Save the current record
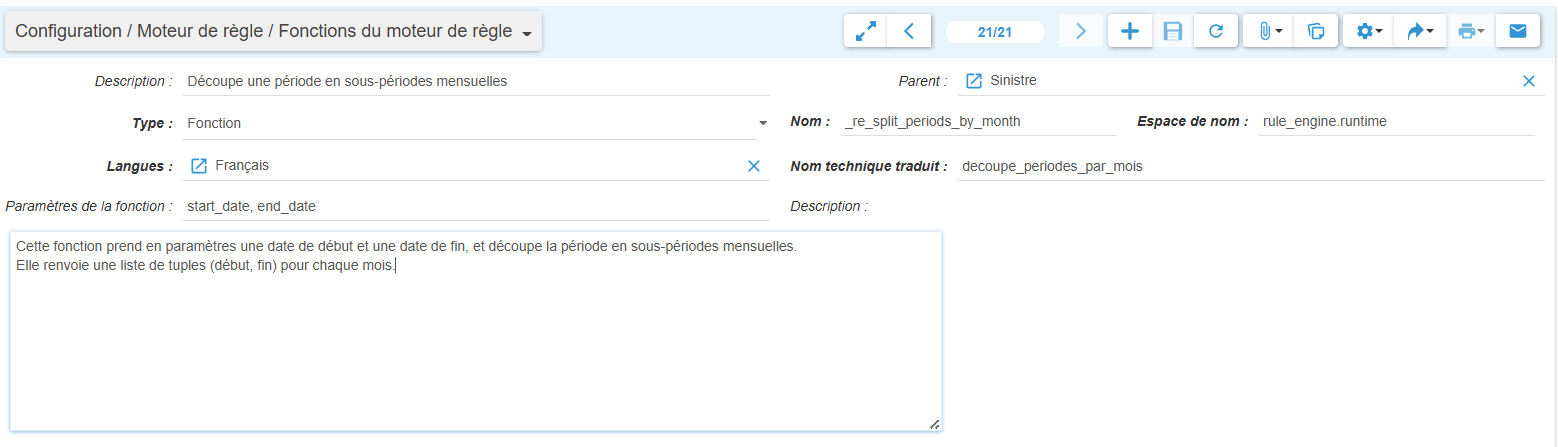The image size is (1558, 447). (x=1173, y=31)
